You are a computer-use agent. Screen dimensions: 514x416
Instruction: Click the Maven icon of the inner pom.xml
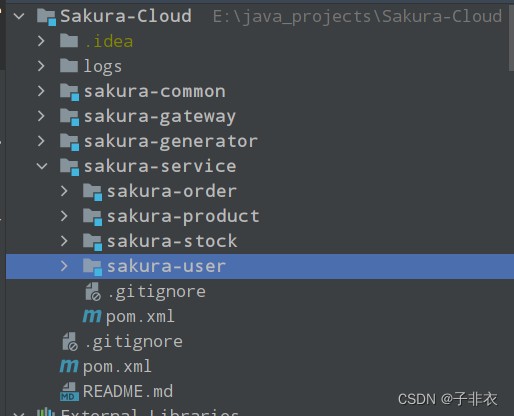click(x=92, y=316)
